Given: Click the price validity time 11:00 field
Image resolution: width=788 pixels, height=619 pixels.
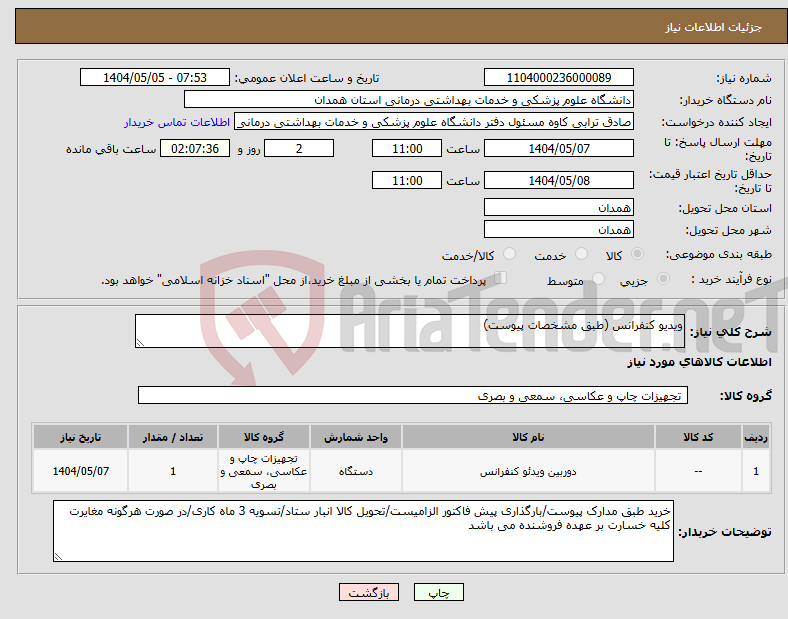Looking at the screenshot, I should (407, 180).
